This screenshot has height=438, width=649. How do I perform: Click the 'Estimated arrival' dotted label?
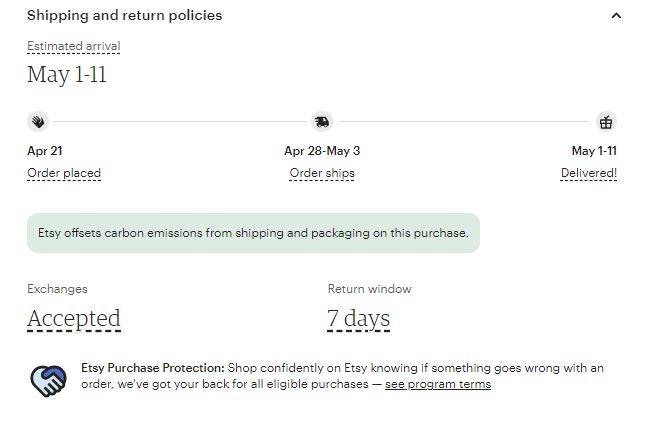(74, 46)
